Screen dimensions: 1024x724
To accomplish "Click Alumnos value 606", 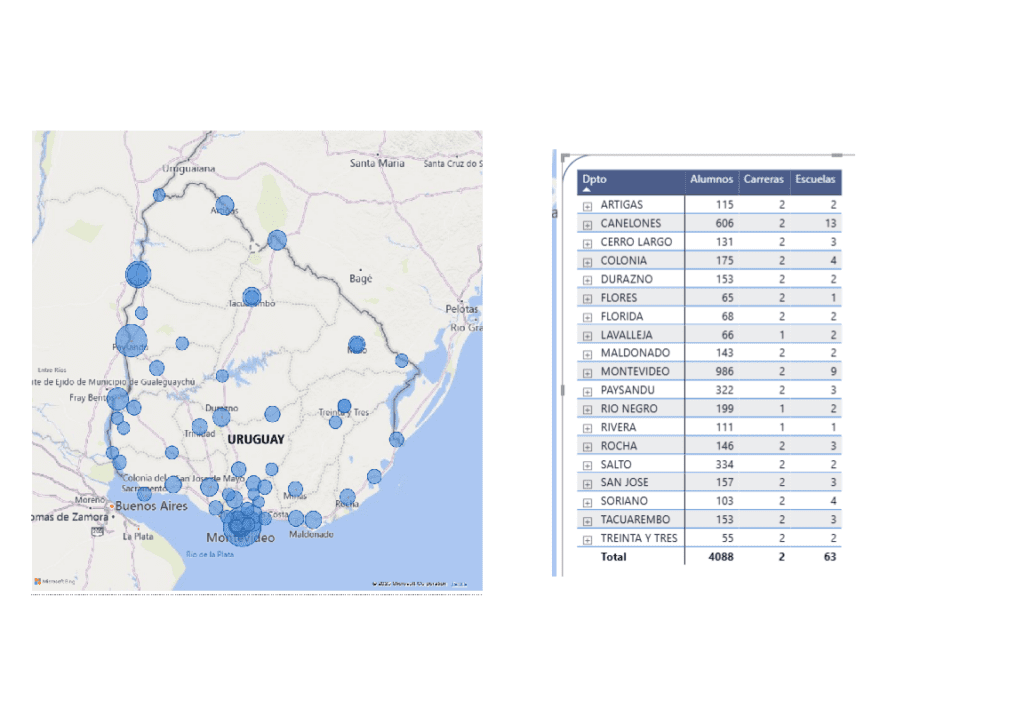I will pyautogui.click(x=724, y=223).
